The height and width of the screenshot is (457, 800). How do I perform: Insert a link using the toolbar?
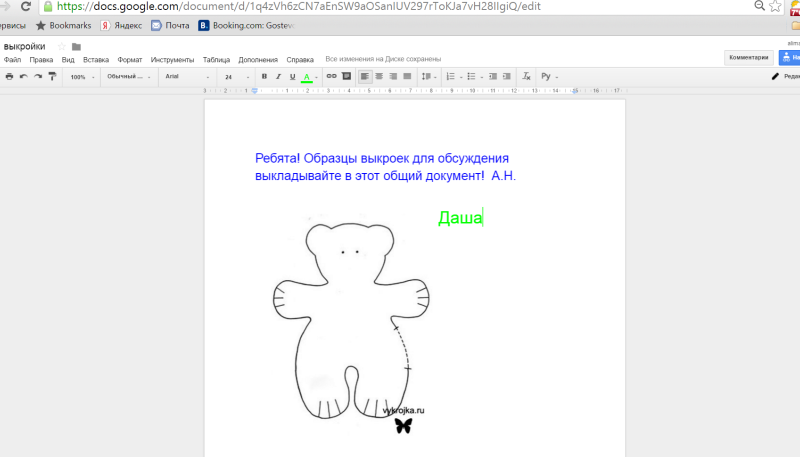pos(331,76)
